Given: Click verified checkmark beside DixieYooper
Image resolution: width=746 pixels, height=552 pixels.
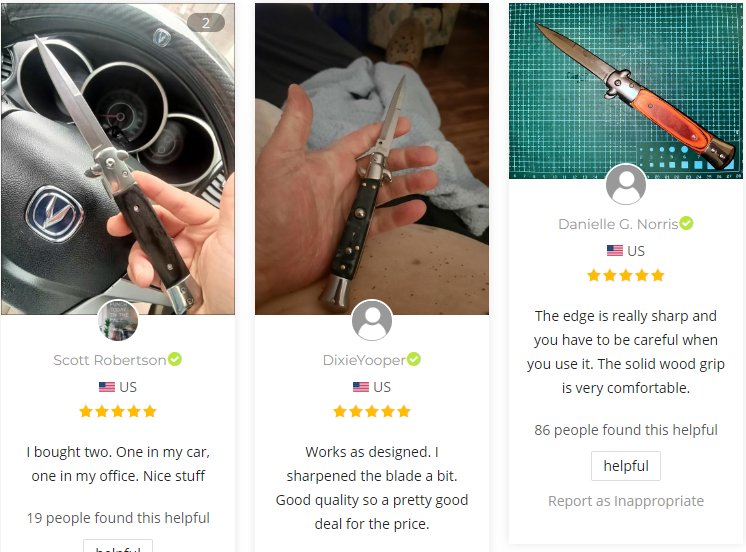Looking at the screenshot, I should pyautogui.click(x=413, y=359).
